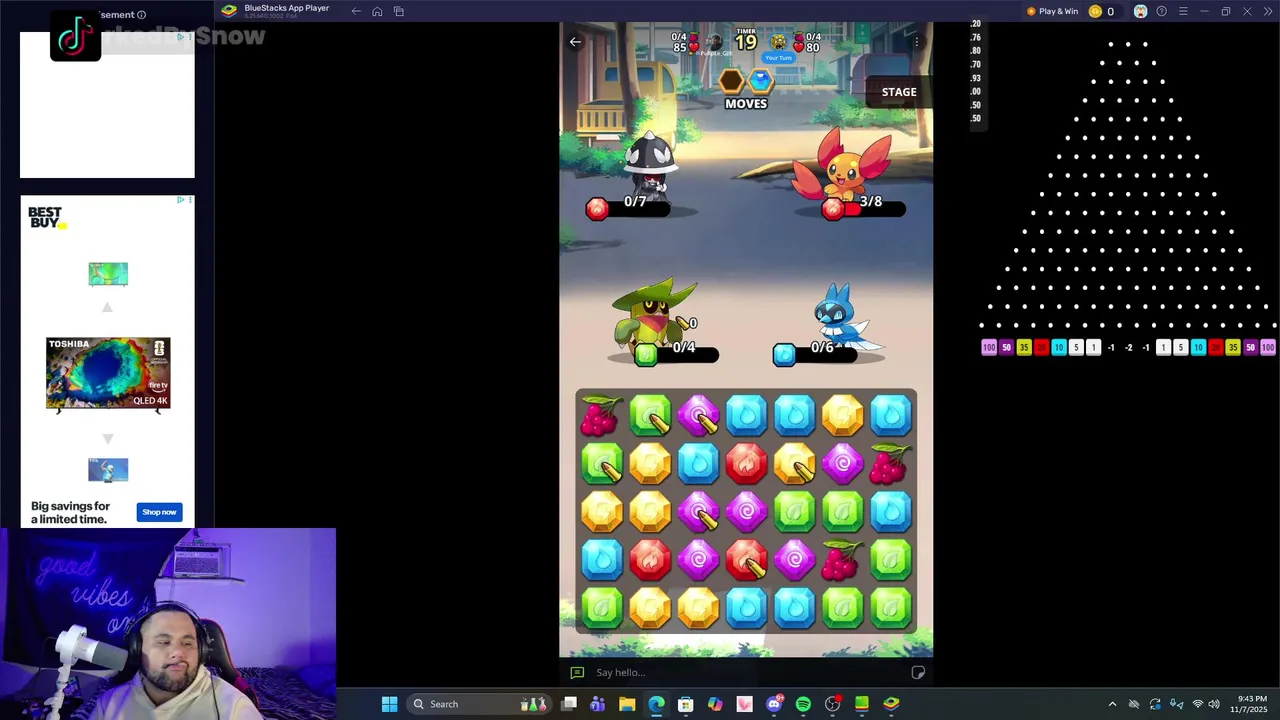Image resolution: width=1280 pixels, height=720 pixels.
Task: Click the Shop now button in ad
Action: click(x=159, y=512)
